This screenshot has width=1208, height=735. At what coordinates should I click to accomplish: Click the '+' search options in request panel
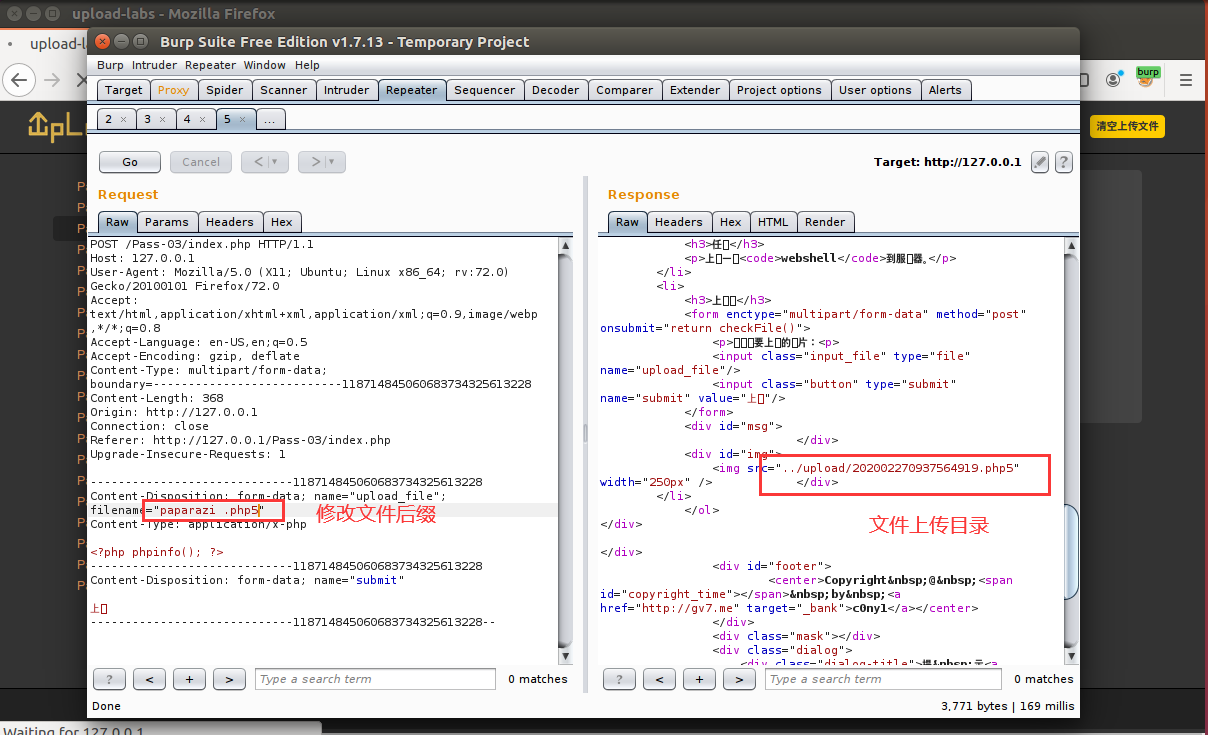pyautogui.click(x=189, y=679)
